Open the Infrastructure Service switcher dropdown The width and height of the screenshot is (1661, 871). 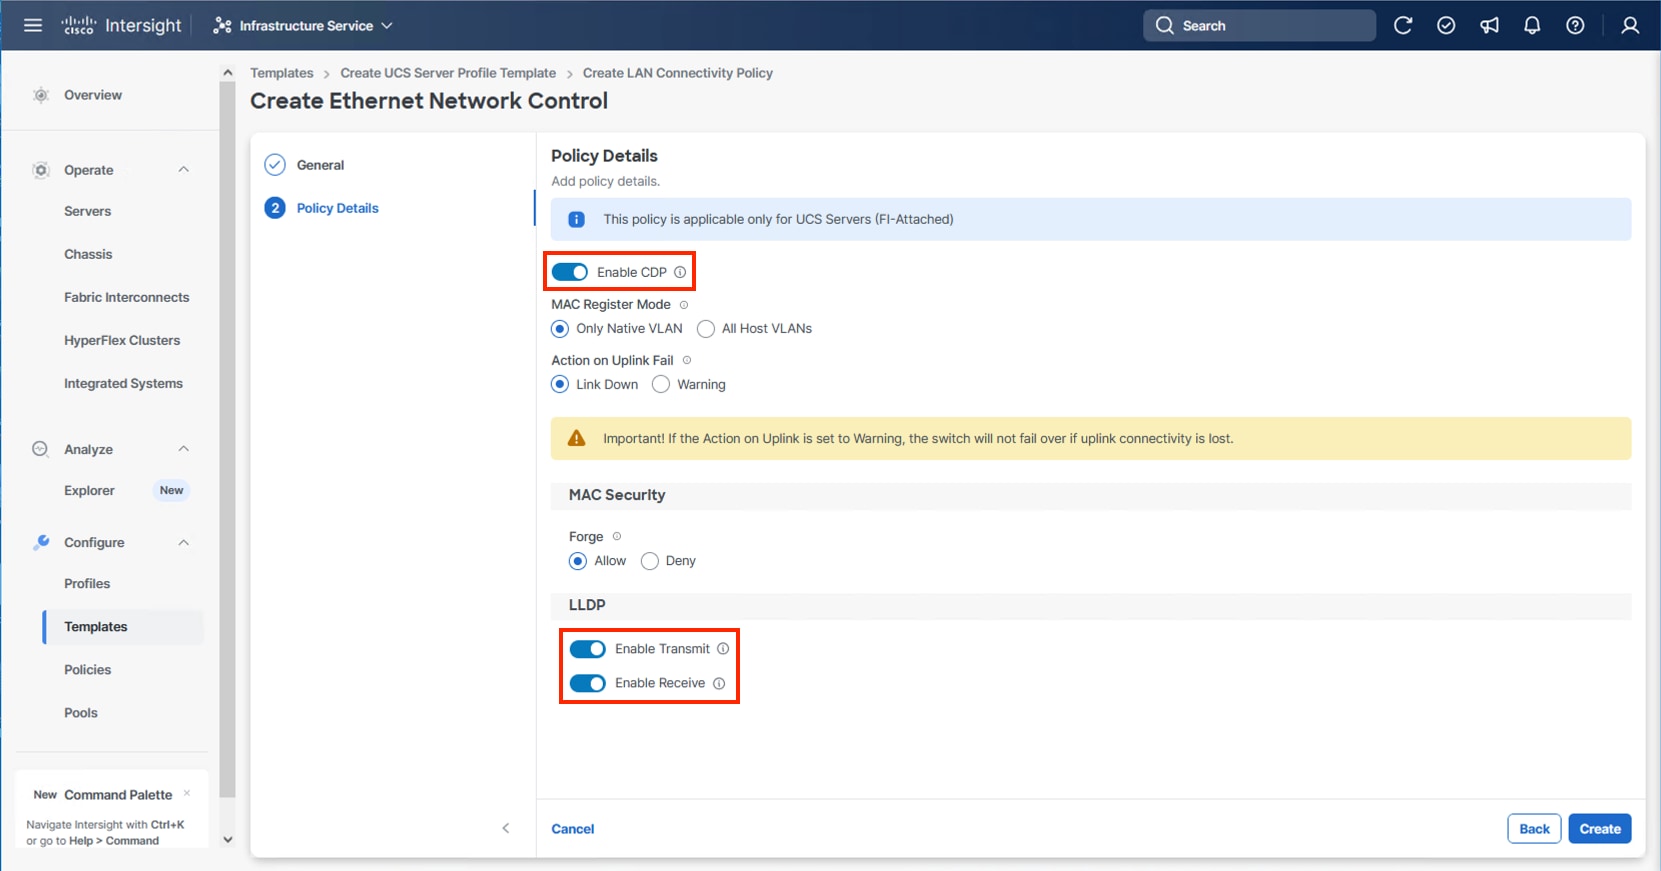[x=303, y=26]
